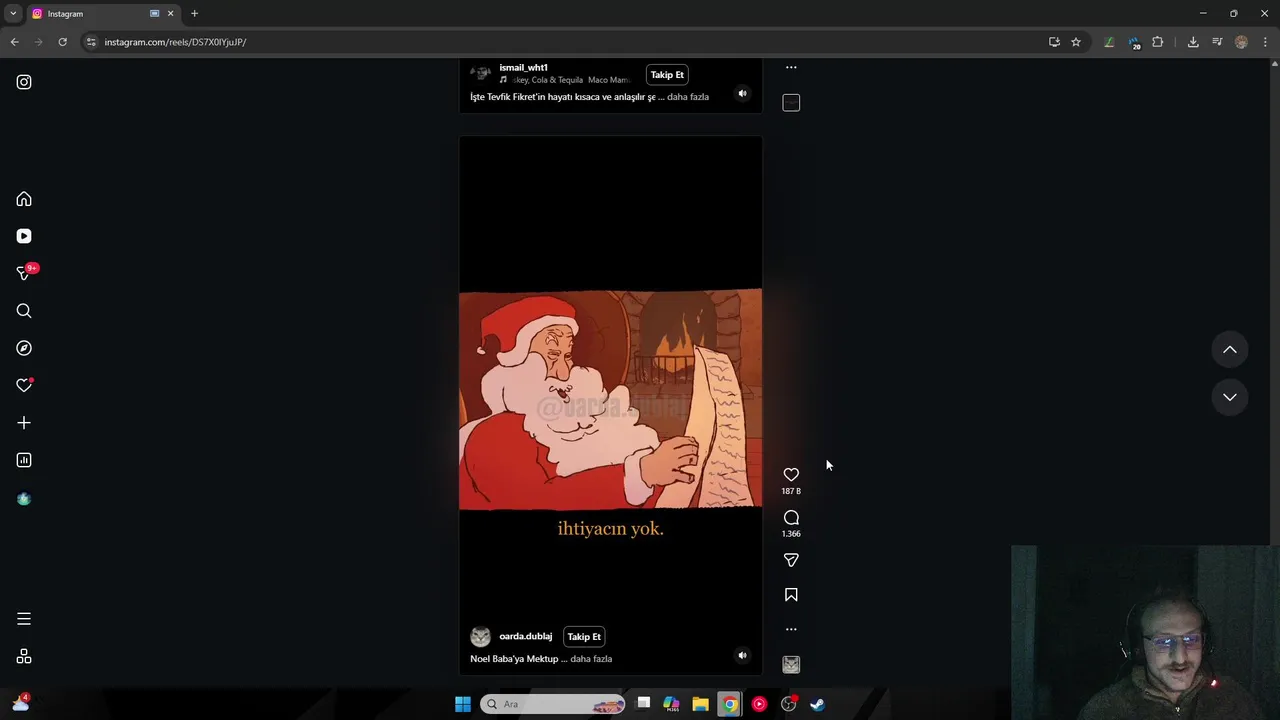Open ismail_wht1 profile name
The image size is (1280, 720).
pos(523,67)
